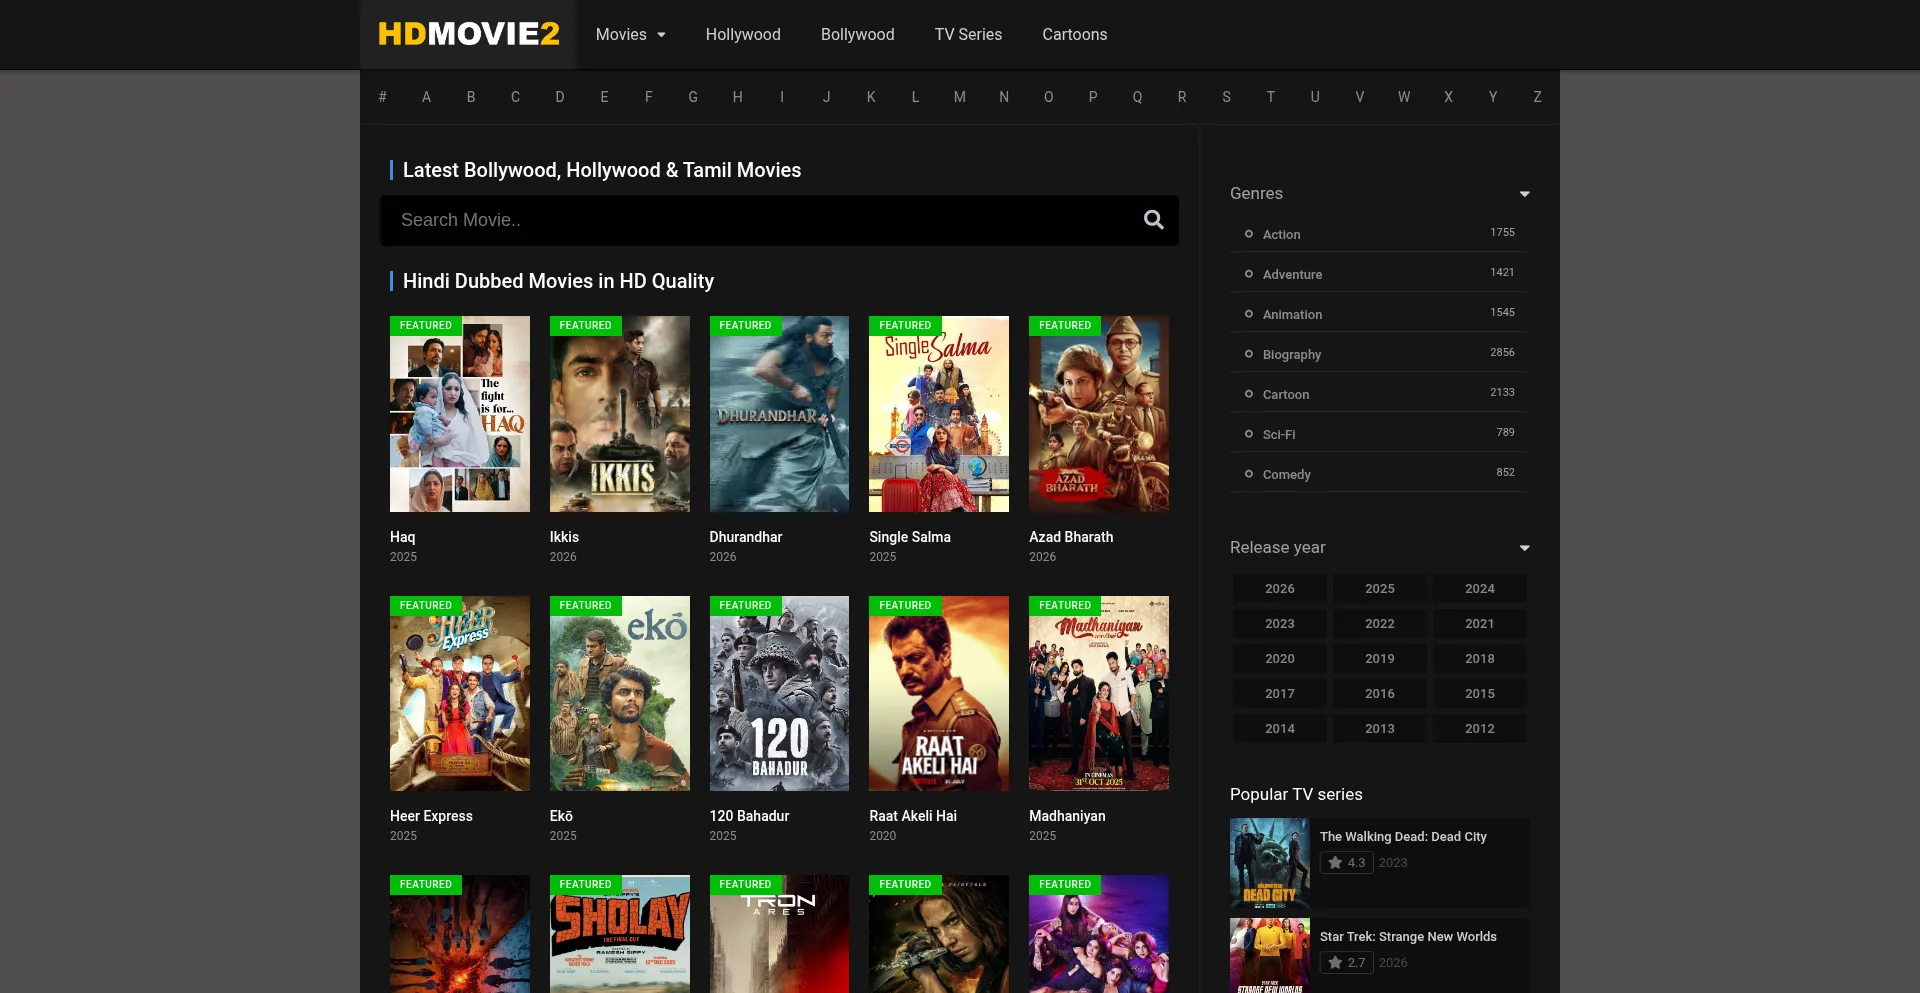Open the Raat Akeli Hai poster
Screen dimensions: 1920x993
[939, 694]
